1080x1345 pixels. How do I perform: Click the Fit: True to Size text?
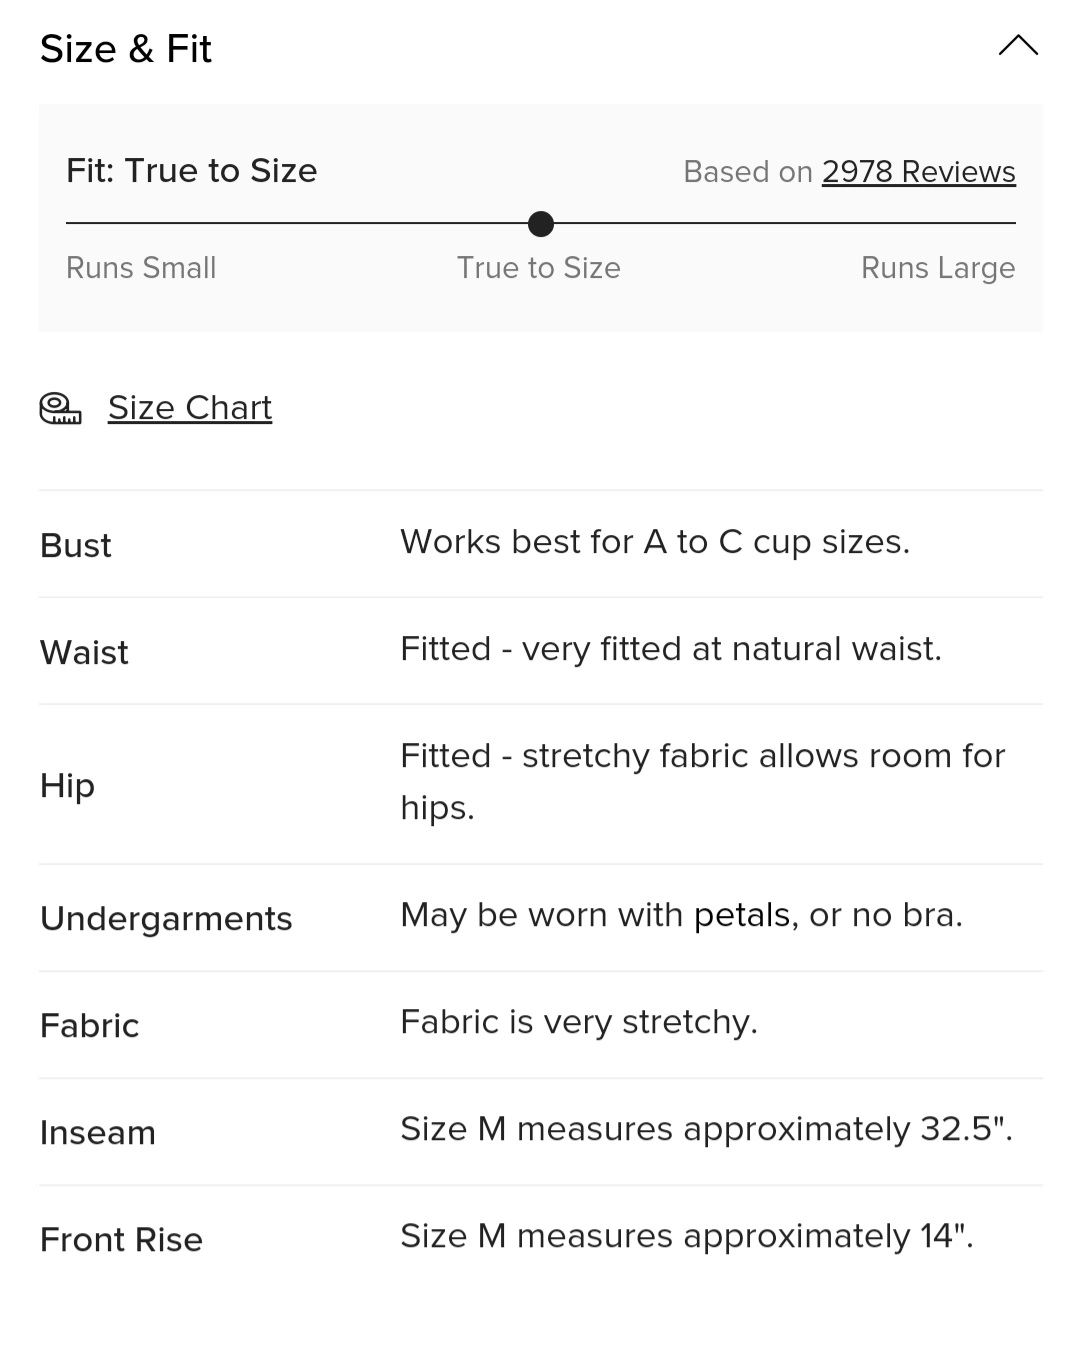(x=192, y=171)
